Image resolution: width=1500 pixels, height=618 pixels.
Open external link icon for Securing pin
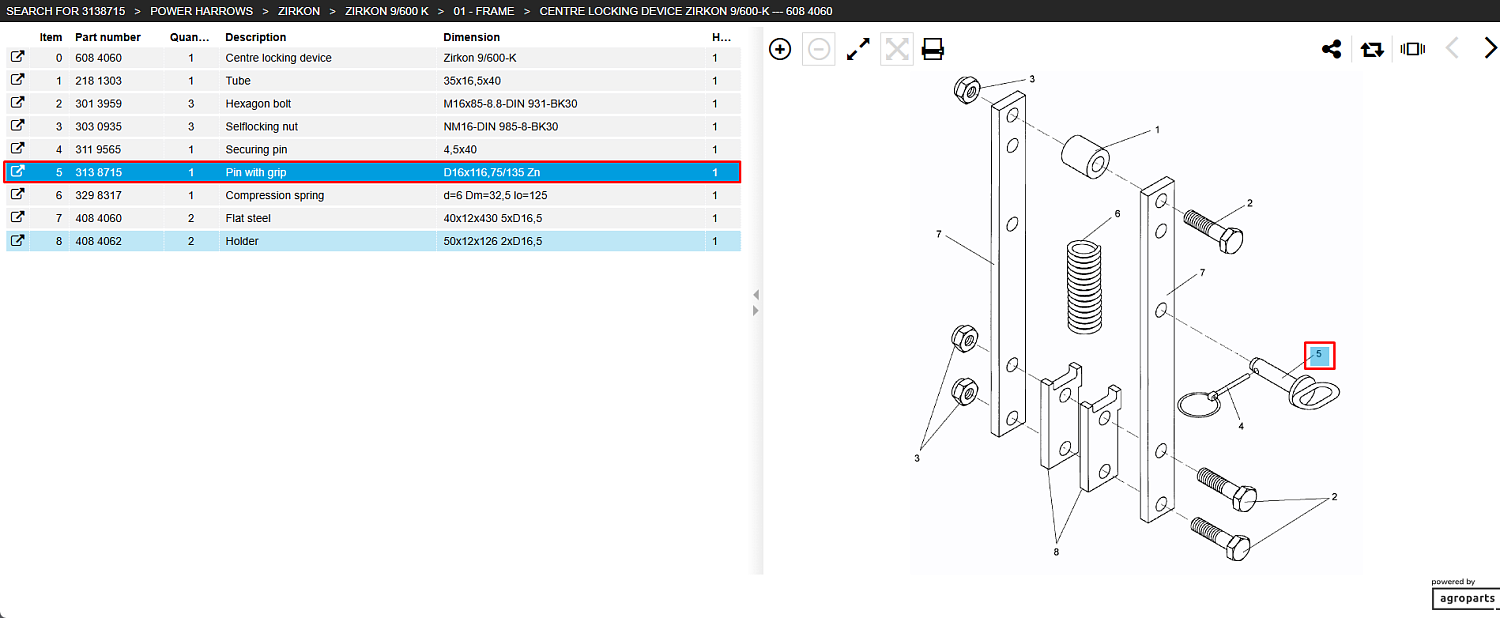point(17,149)
